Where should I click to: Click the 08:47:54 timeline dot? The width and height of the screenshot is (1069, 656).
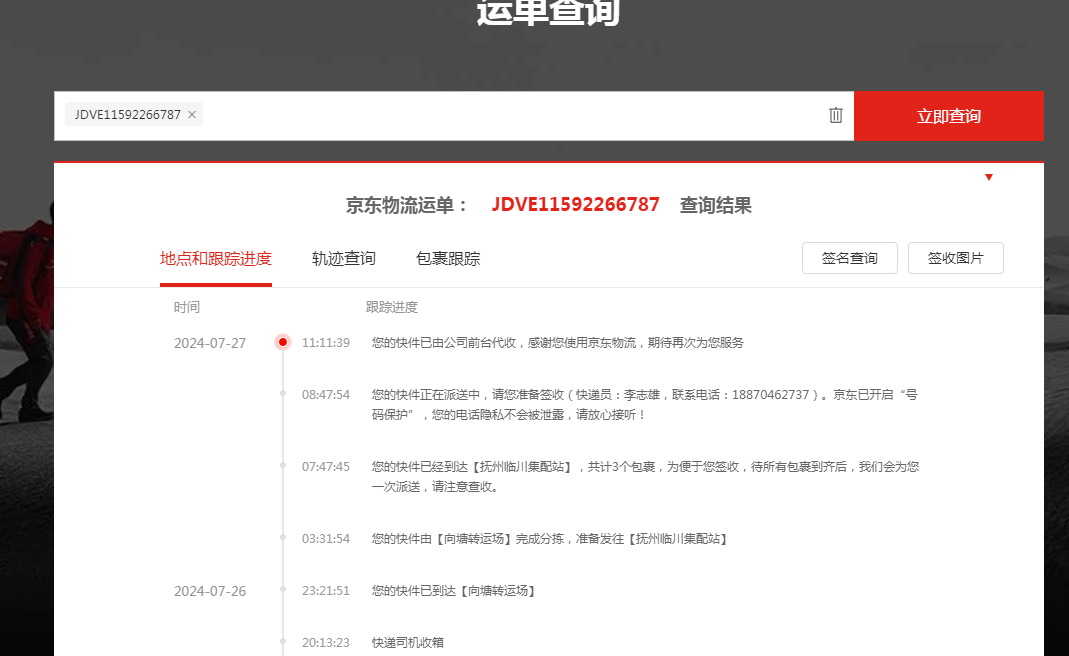coord(283,393)
